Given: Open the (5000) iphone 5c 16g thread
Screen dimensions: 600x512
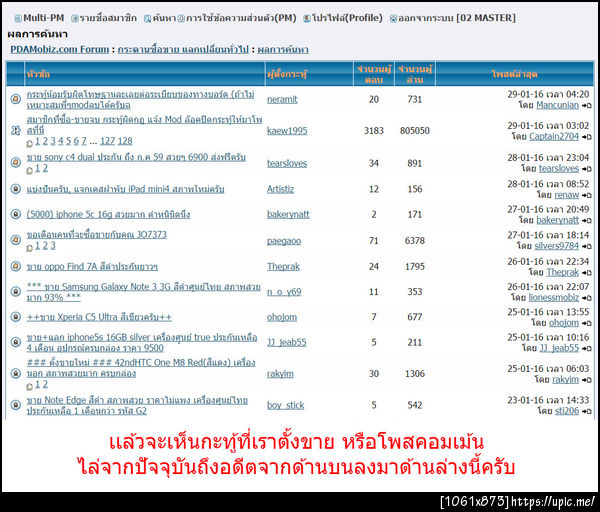Looking at the screenshot, I should pyautogui.click(x=108, y=214).
